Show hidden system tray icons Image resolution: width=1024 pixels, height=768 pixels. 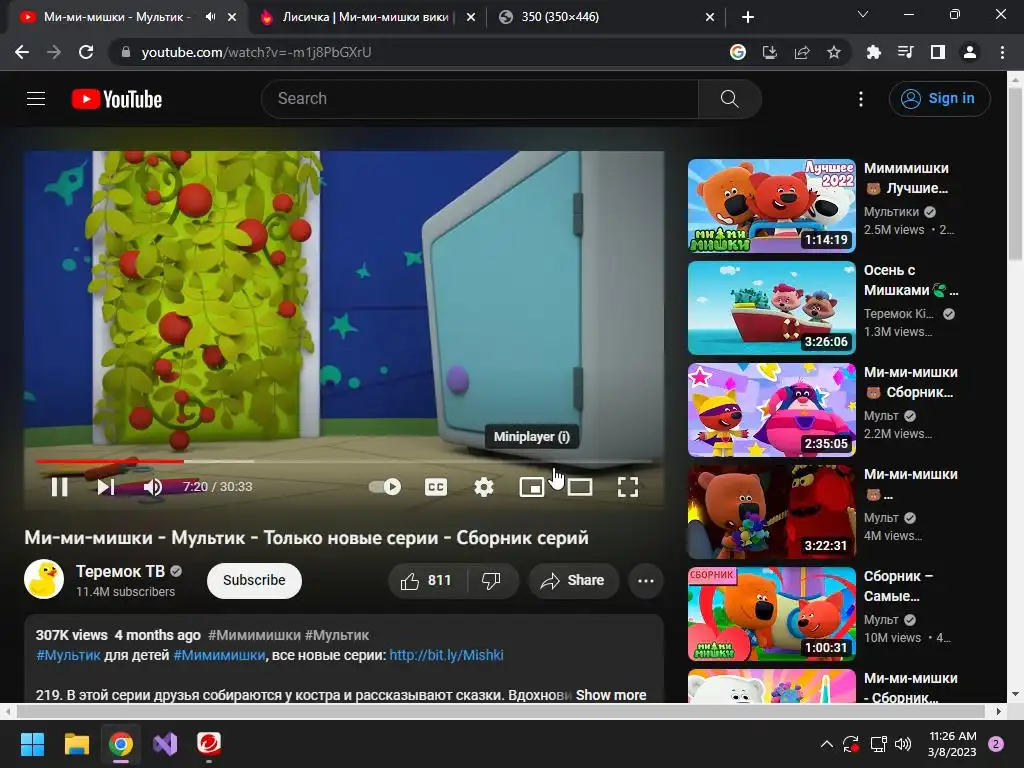click(826, 744)
